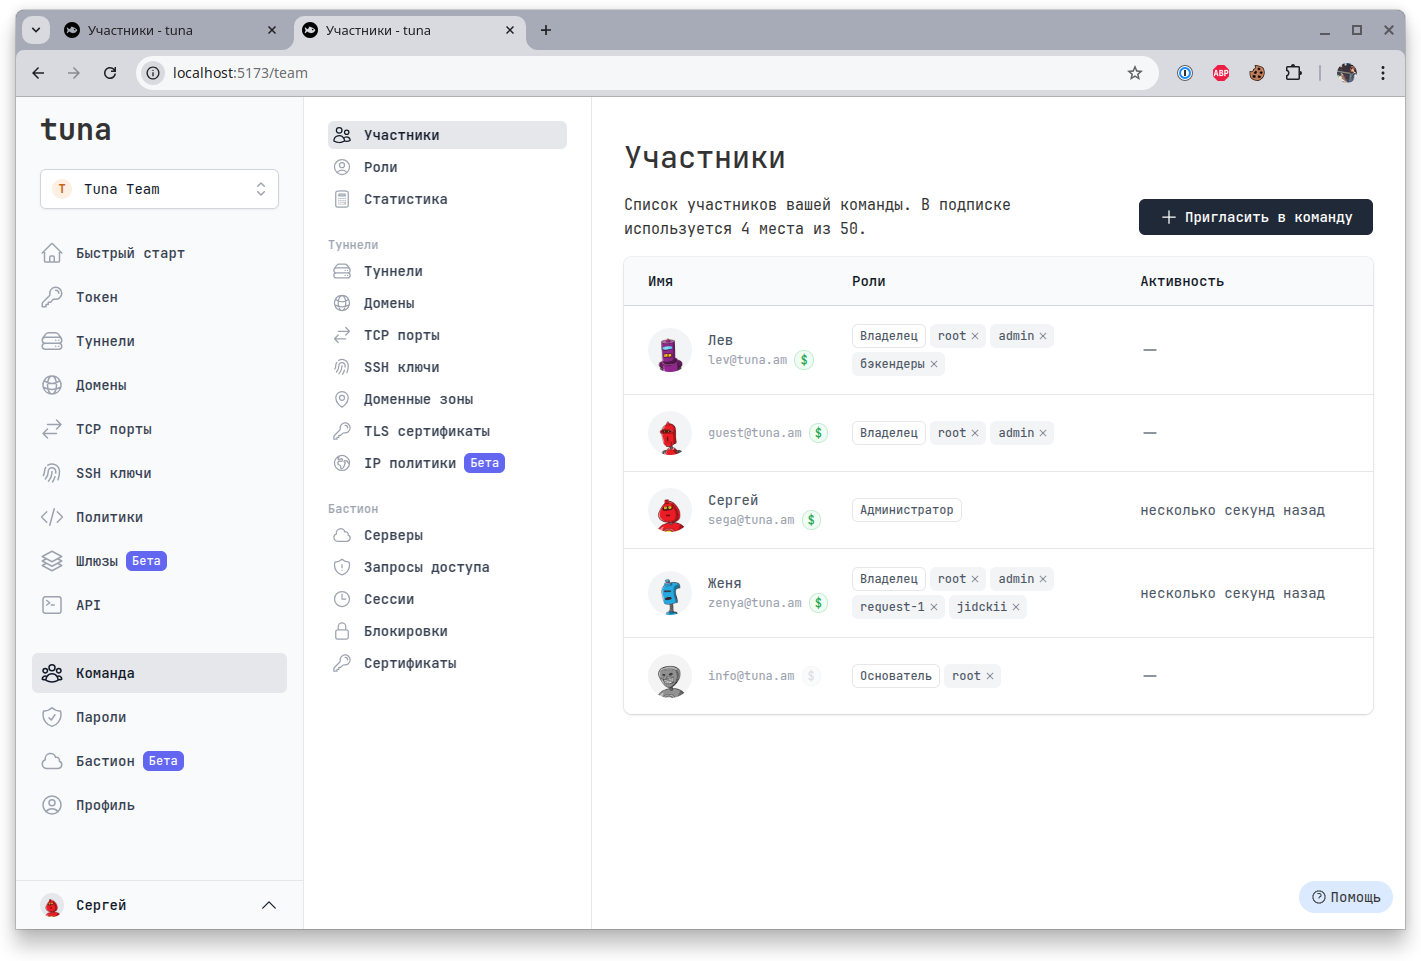Viewport: 1421px width, 961px height.
Task: Click the greyed dollar icon beside info@tuna.am
Action: point(811,676)
